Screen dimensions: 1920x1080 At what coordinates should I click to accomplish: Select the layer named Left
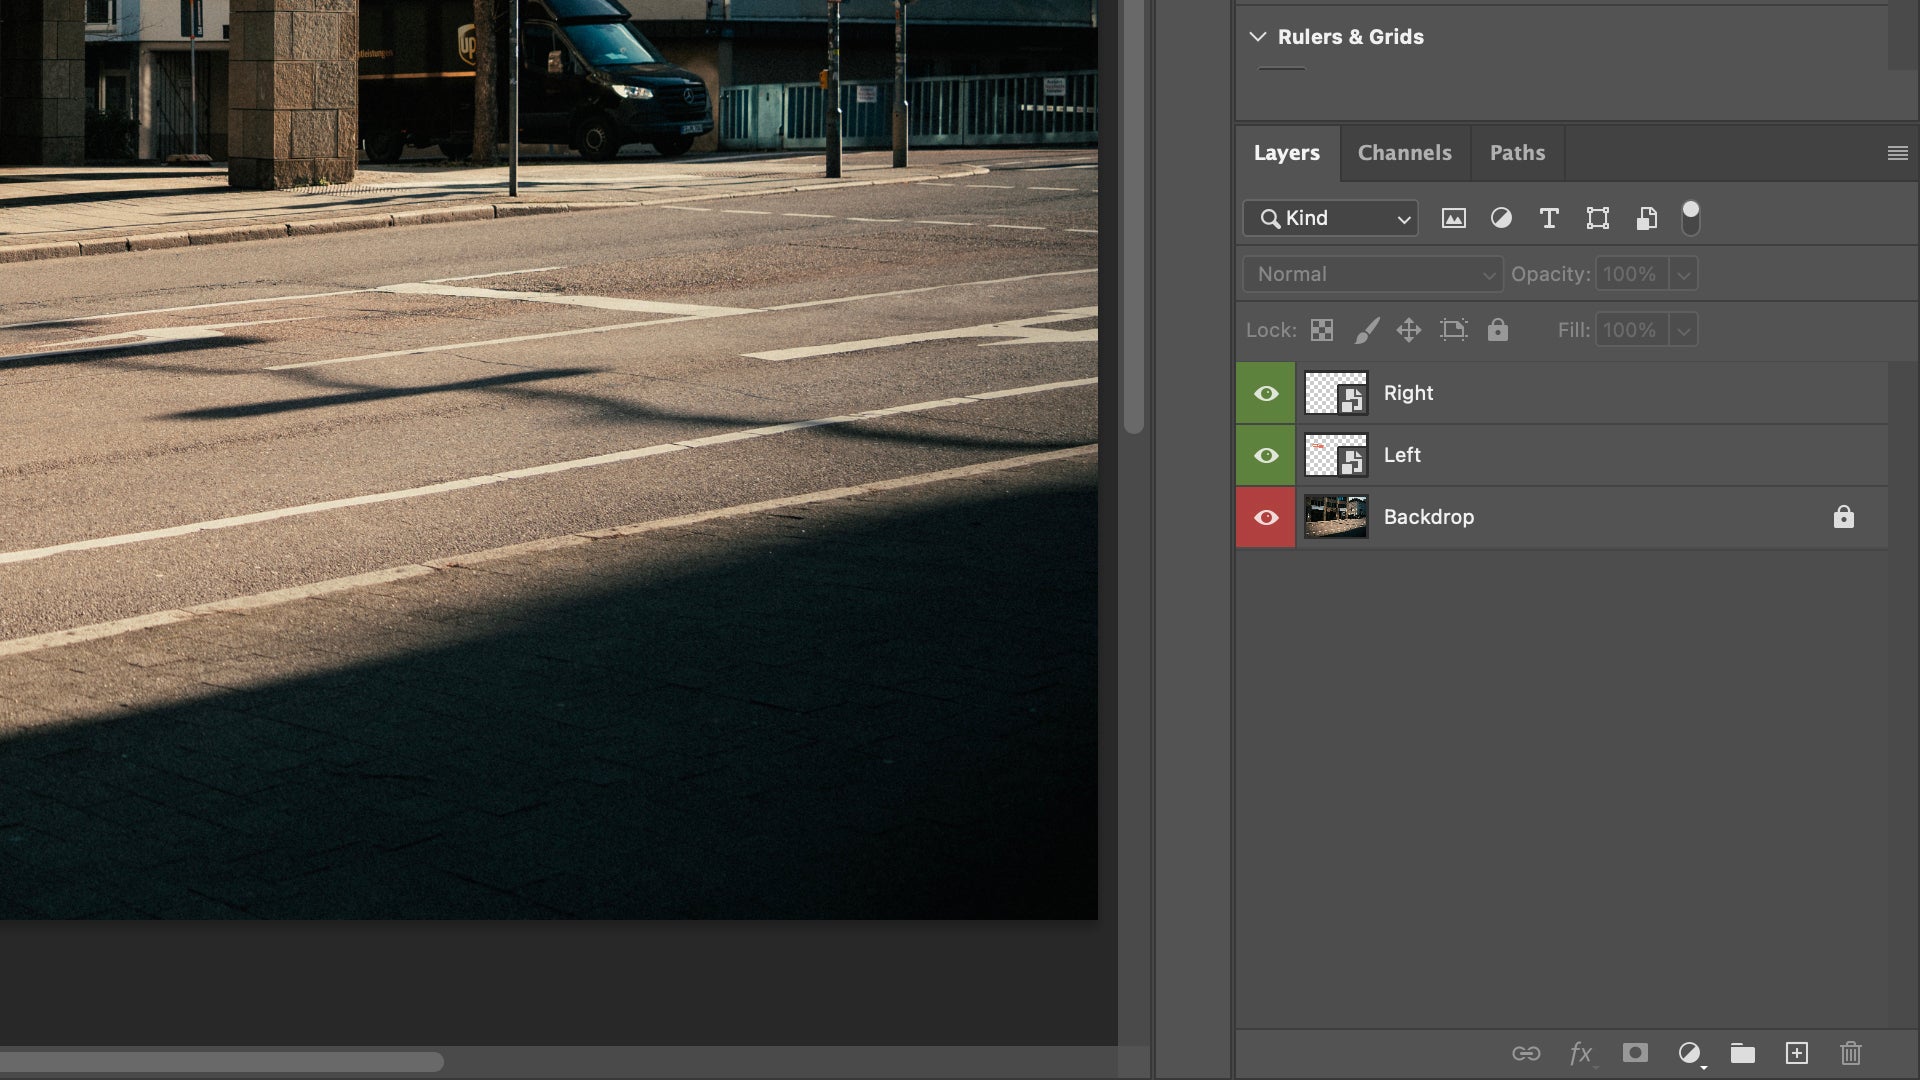pos(1402,455)
